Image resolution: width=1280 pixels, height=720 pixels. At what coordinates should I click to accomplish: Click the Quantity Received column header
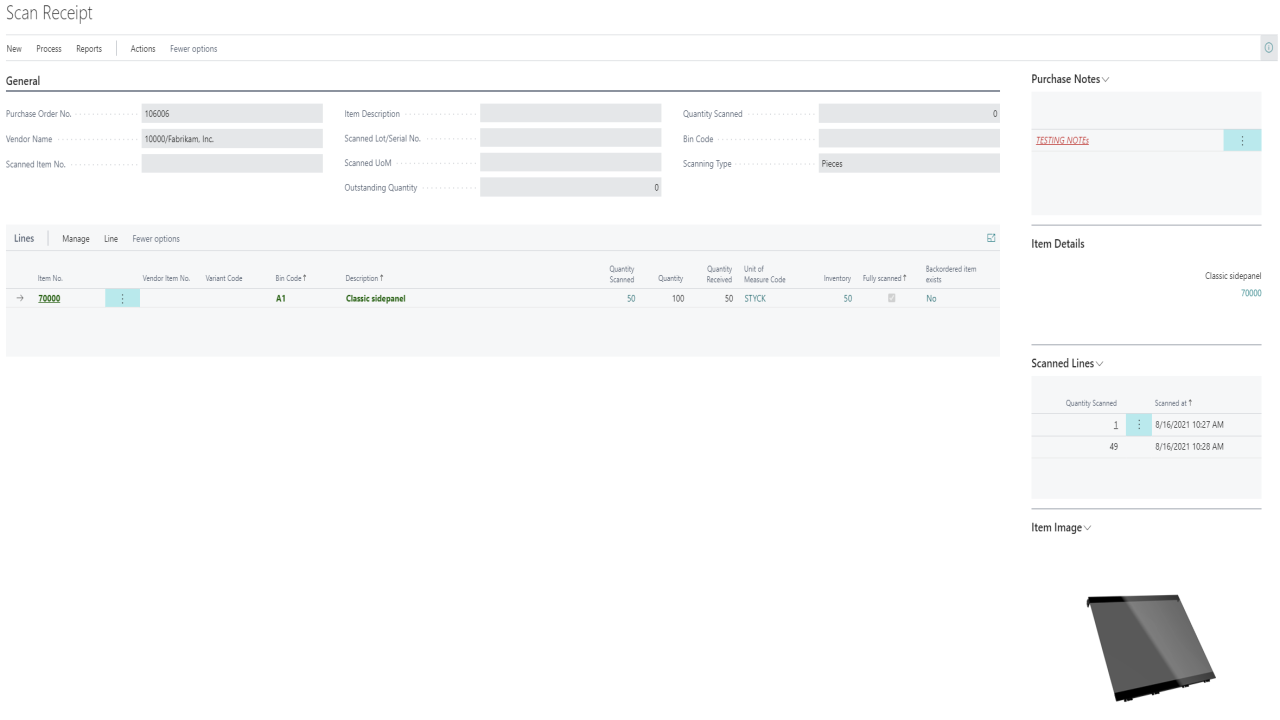[x=720, y=274]
